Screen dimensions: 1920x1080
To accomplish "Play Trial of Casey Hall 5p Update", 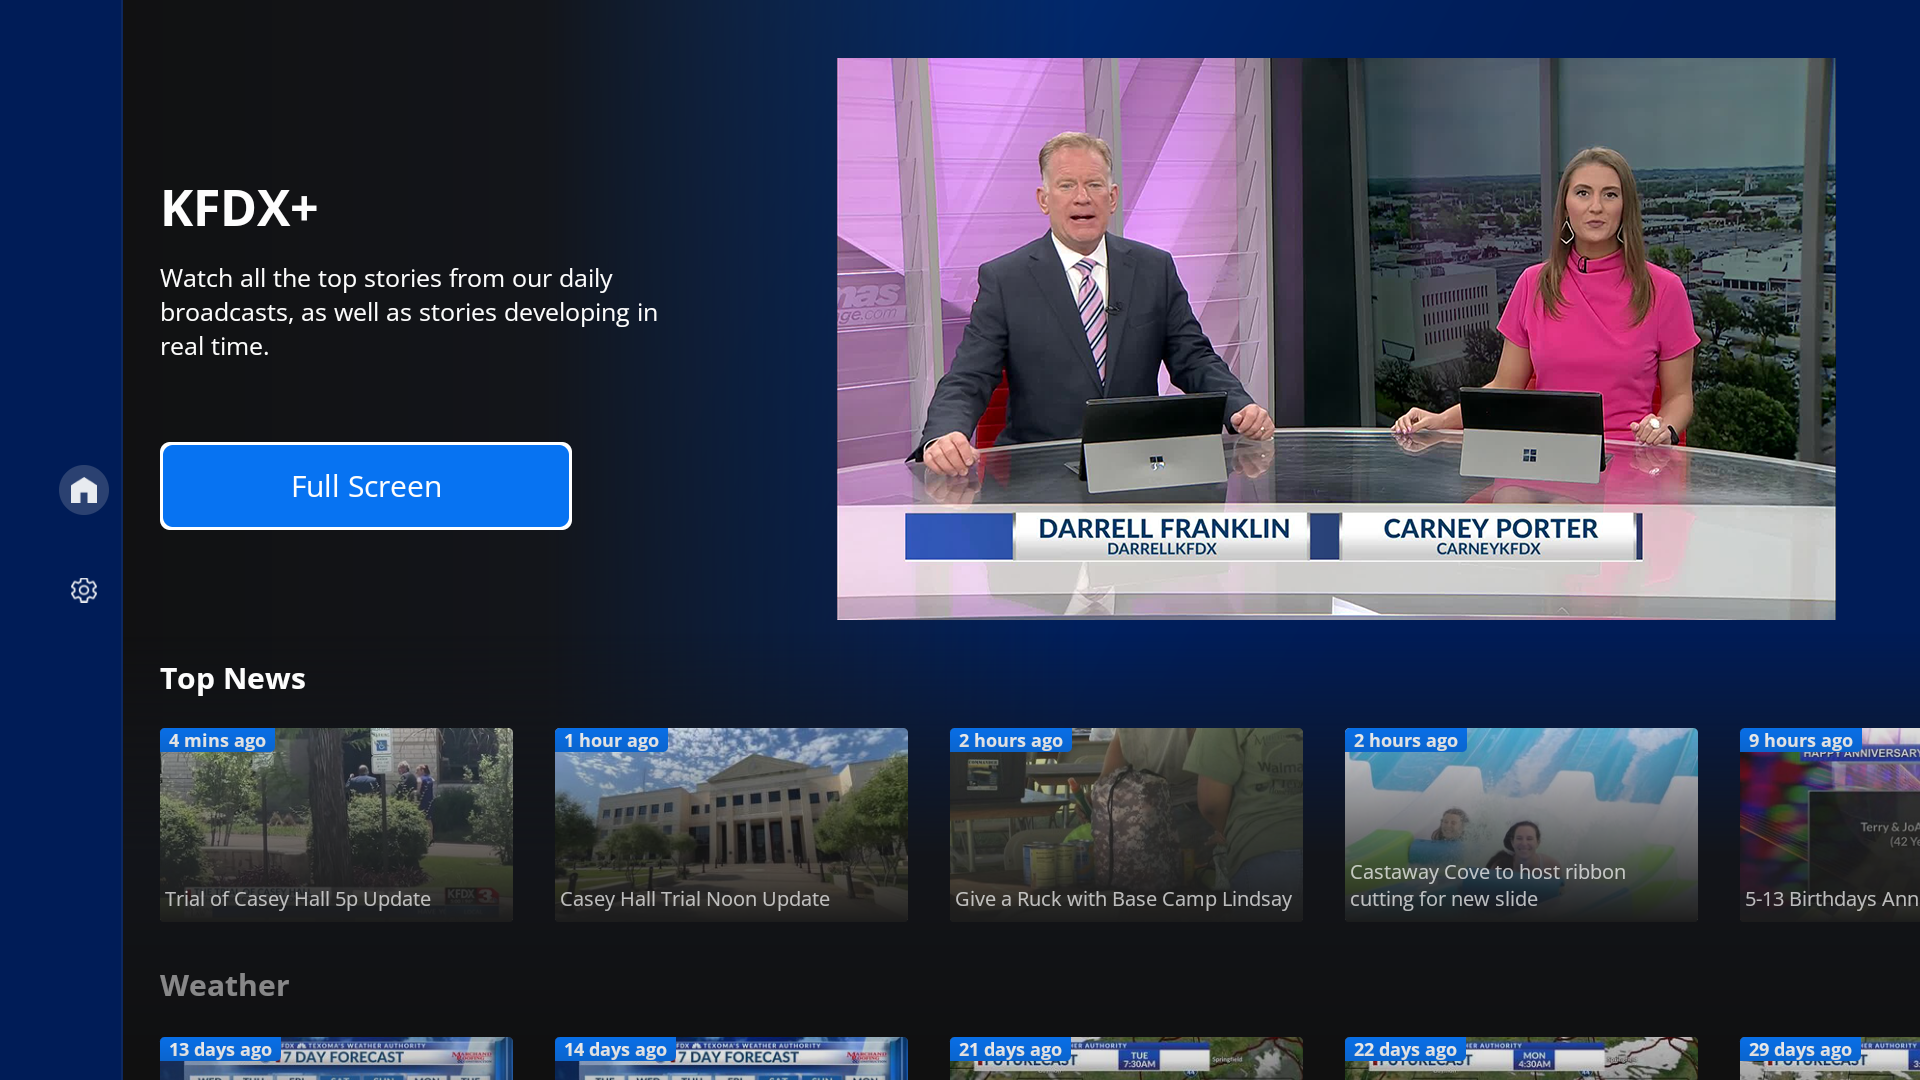I will pos(336,825).
